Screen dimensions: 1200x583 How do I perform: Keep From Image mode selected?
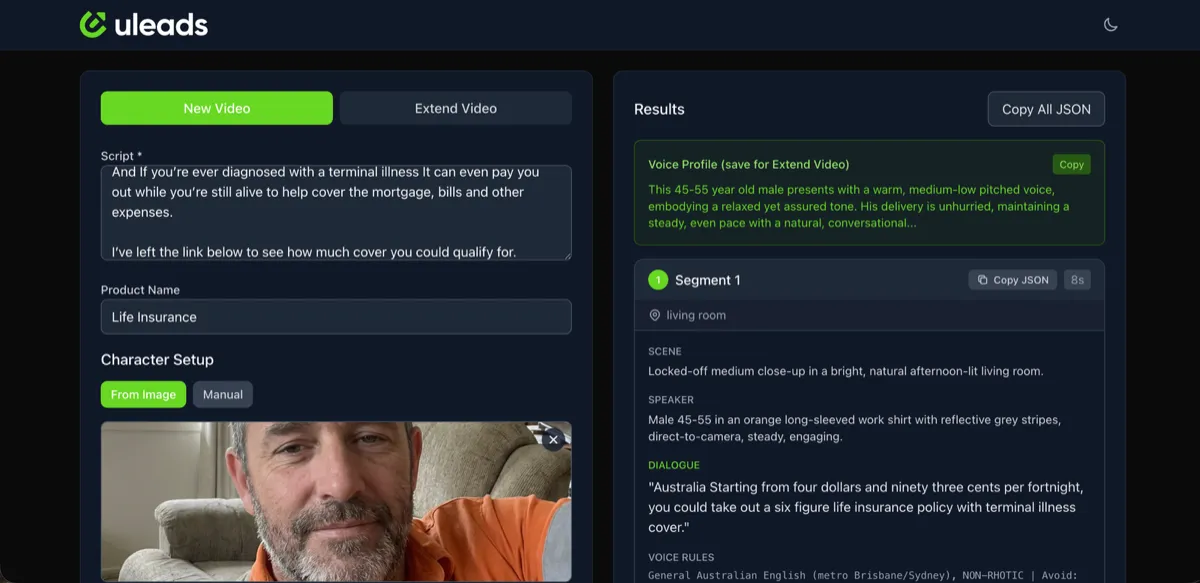click(143, 394)
